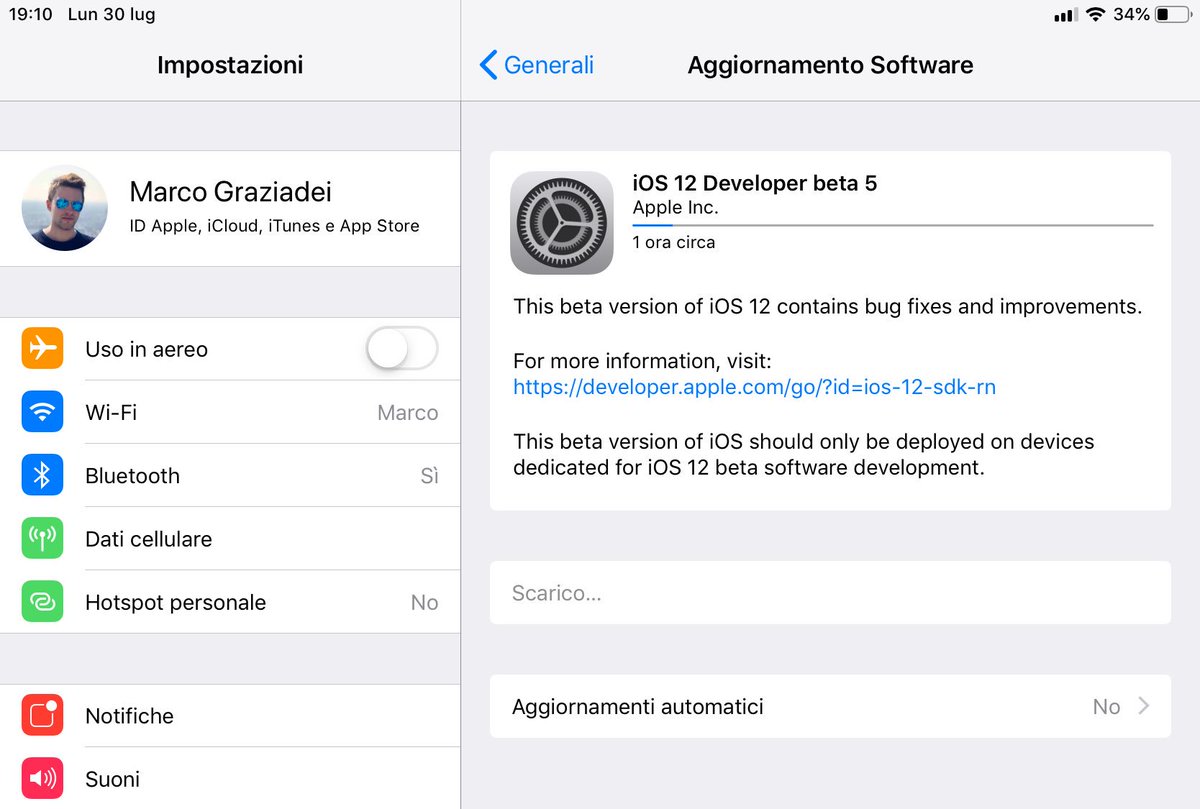This screenshot has height=809, width=1200.
Task: Toggle the Uso in aereo switch
Action: pyautogui.click(x=402, y=349)
